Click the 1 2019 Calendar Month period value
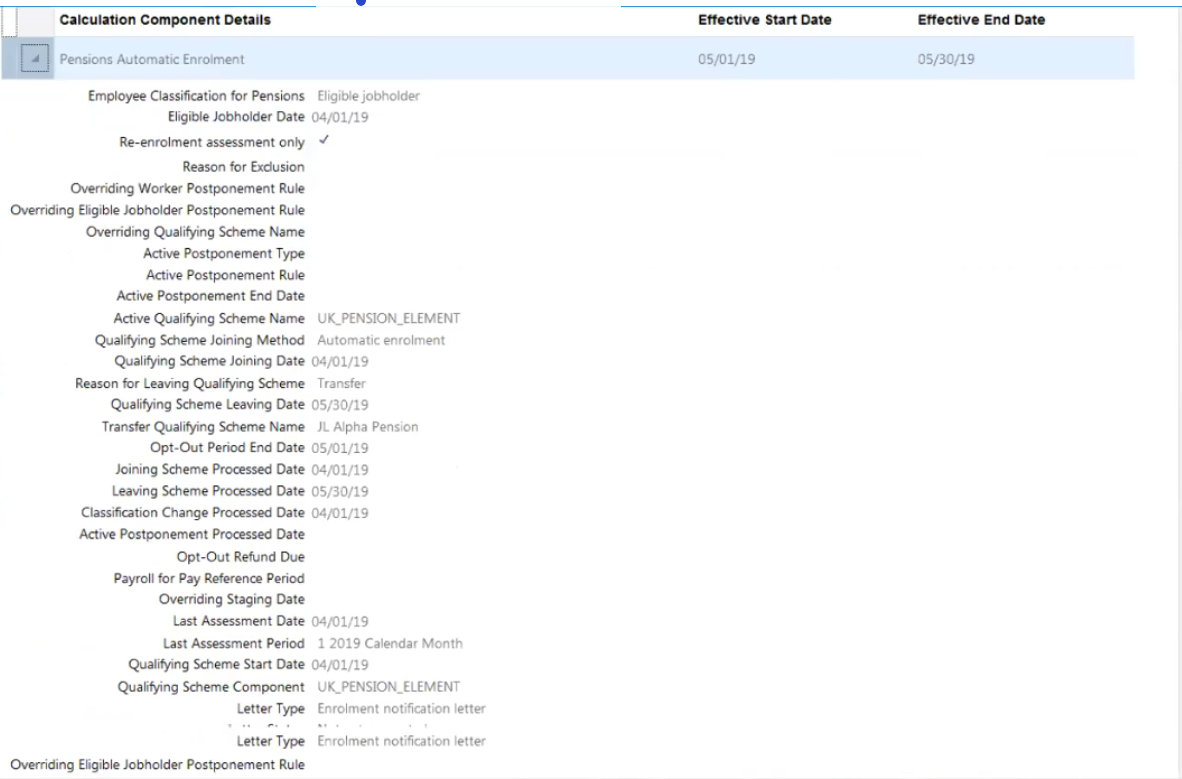The height and width of the screenshot is (779, 1182). click(x=390, y=643)
